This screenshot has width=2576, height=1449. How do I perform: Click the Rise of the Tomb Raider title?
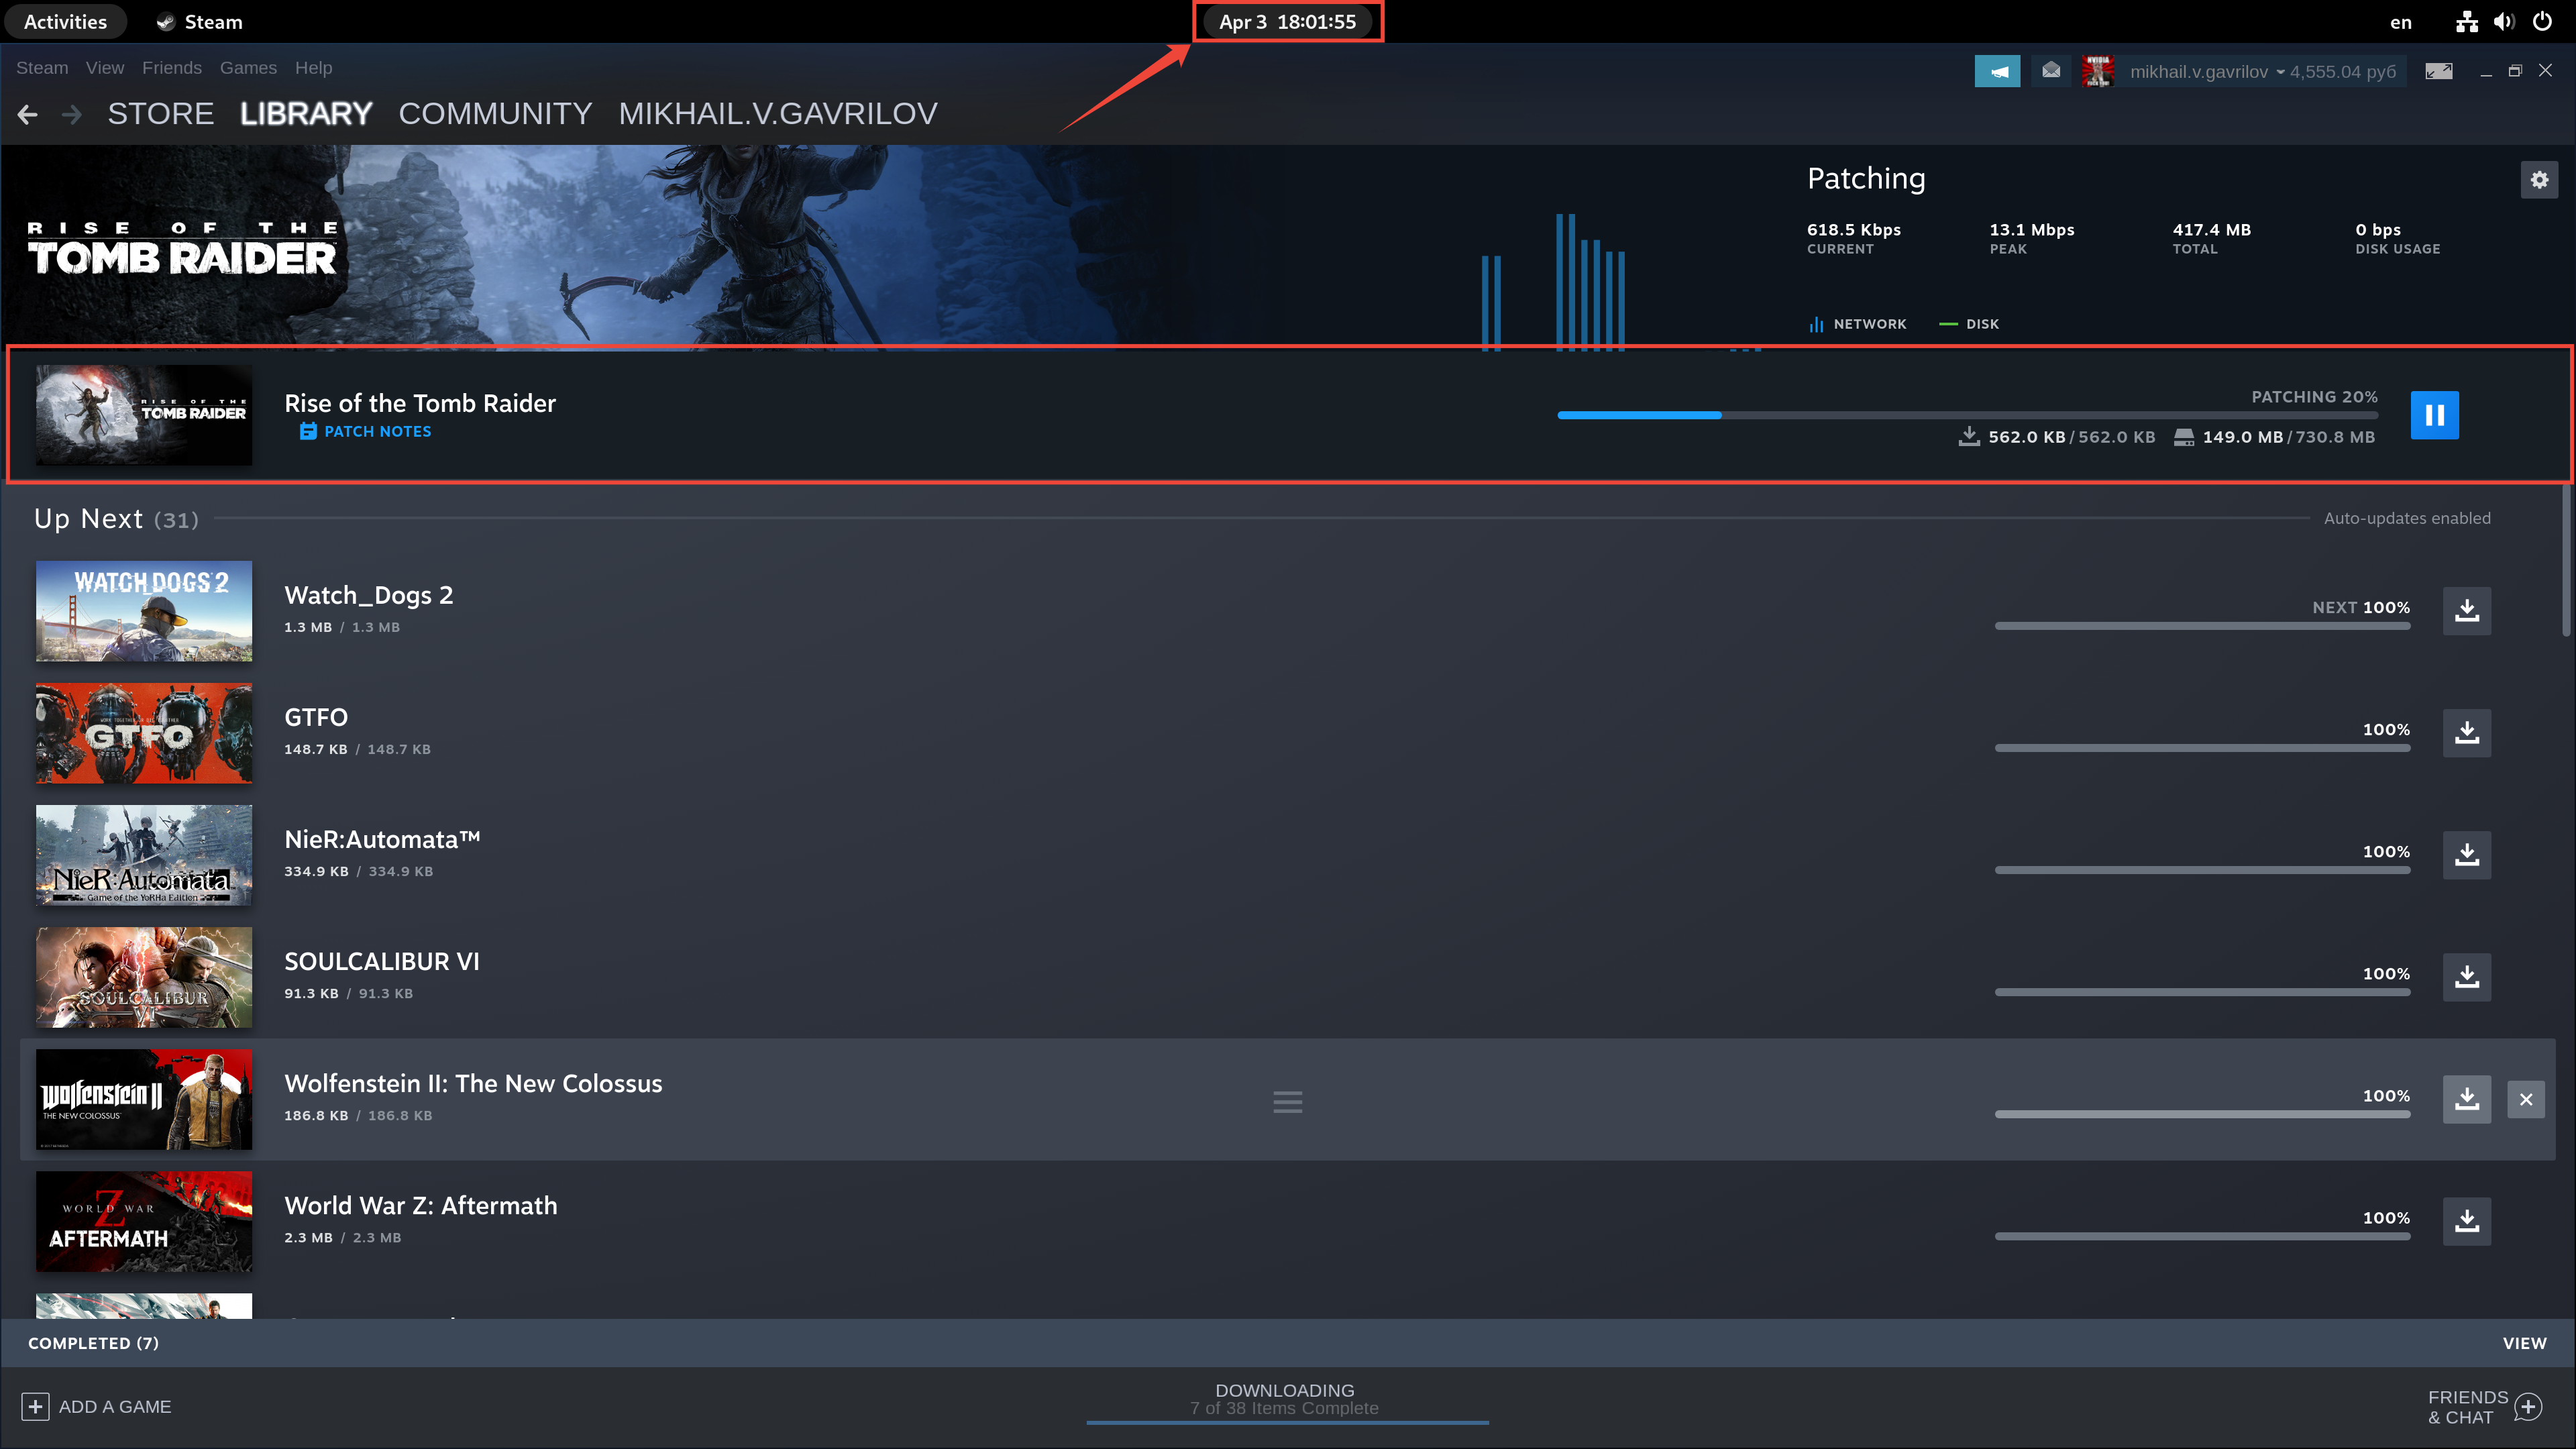(420, 403)
